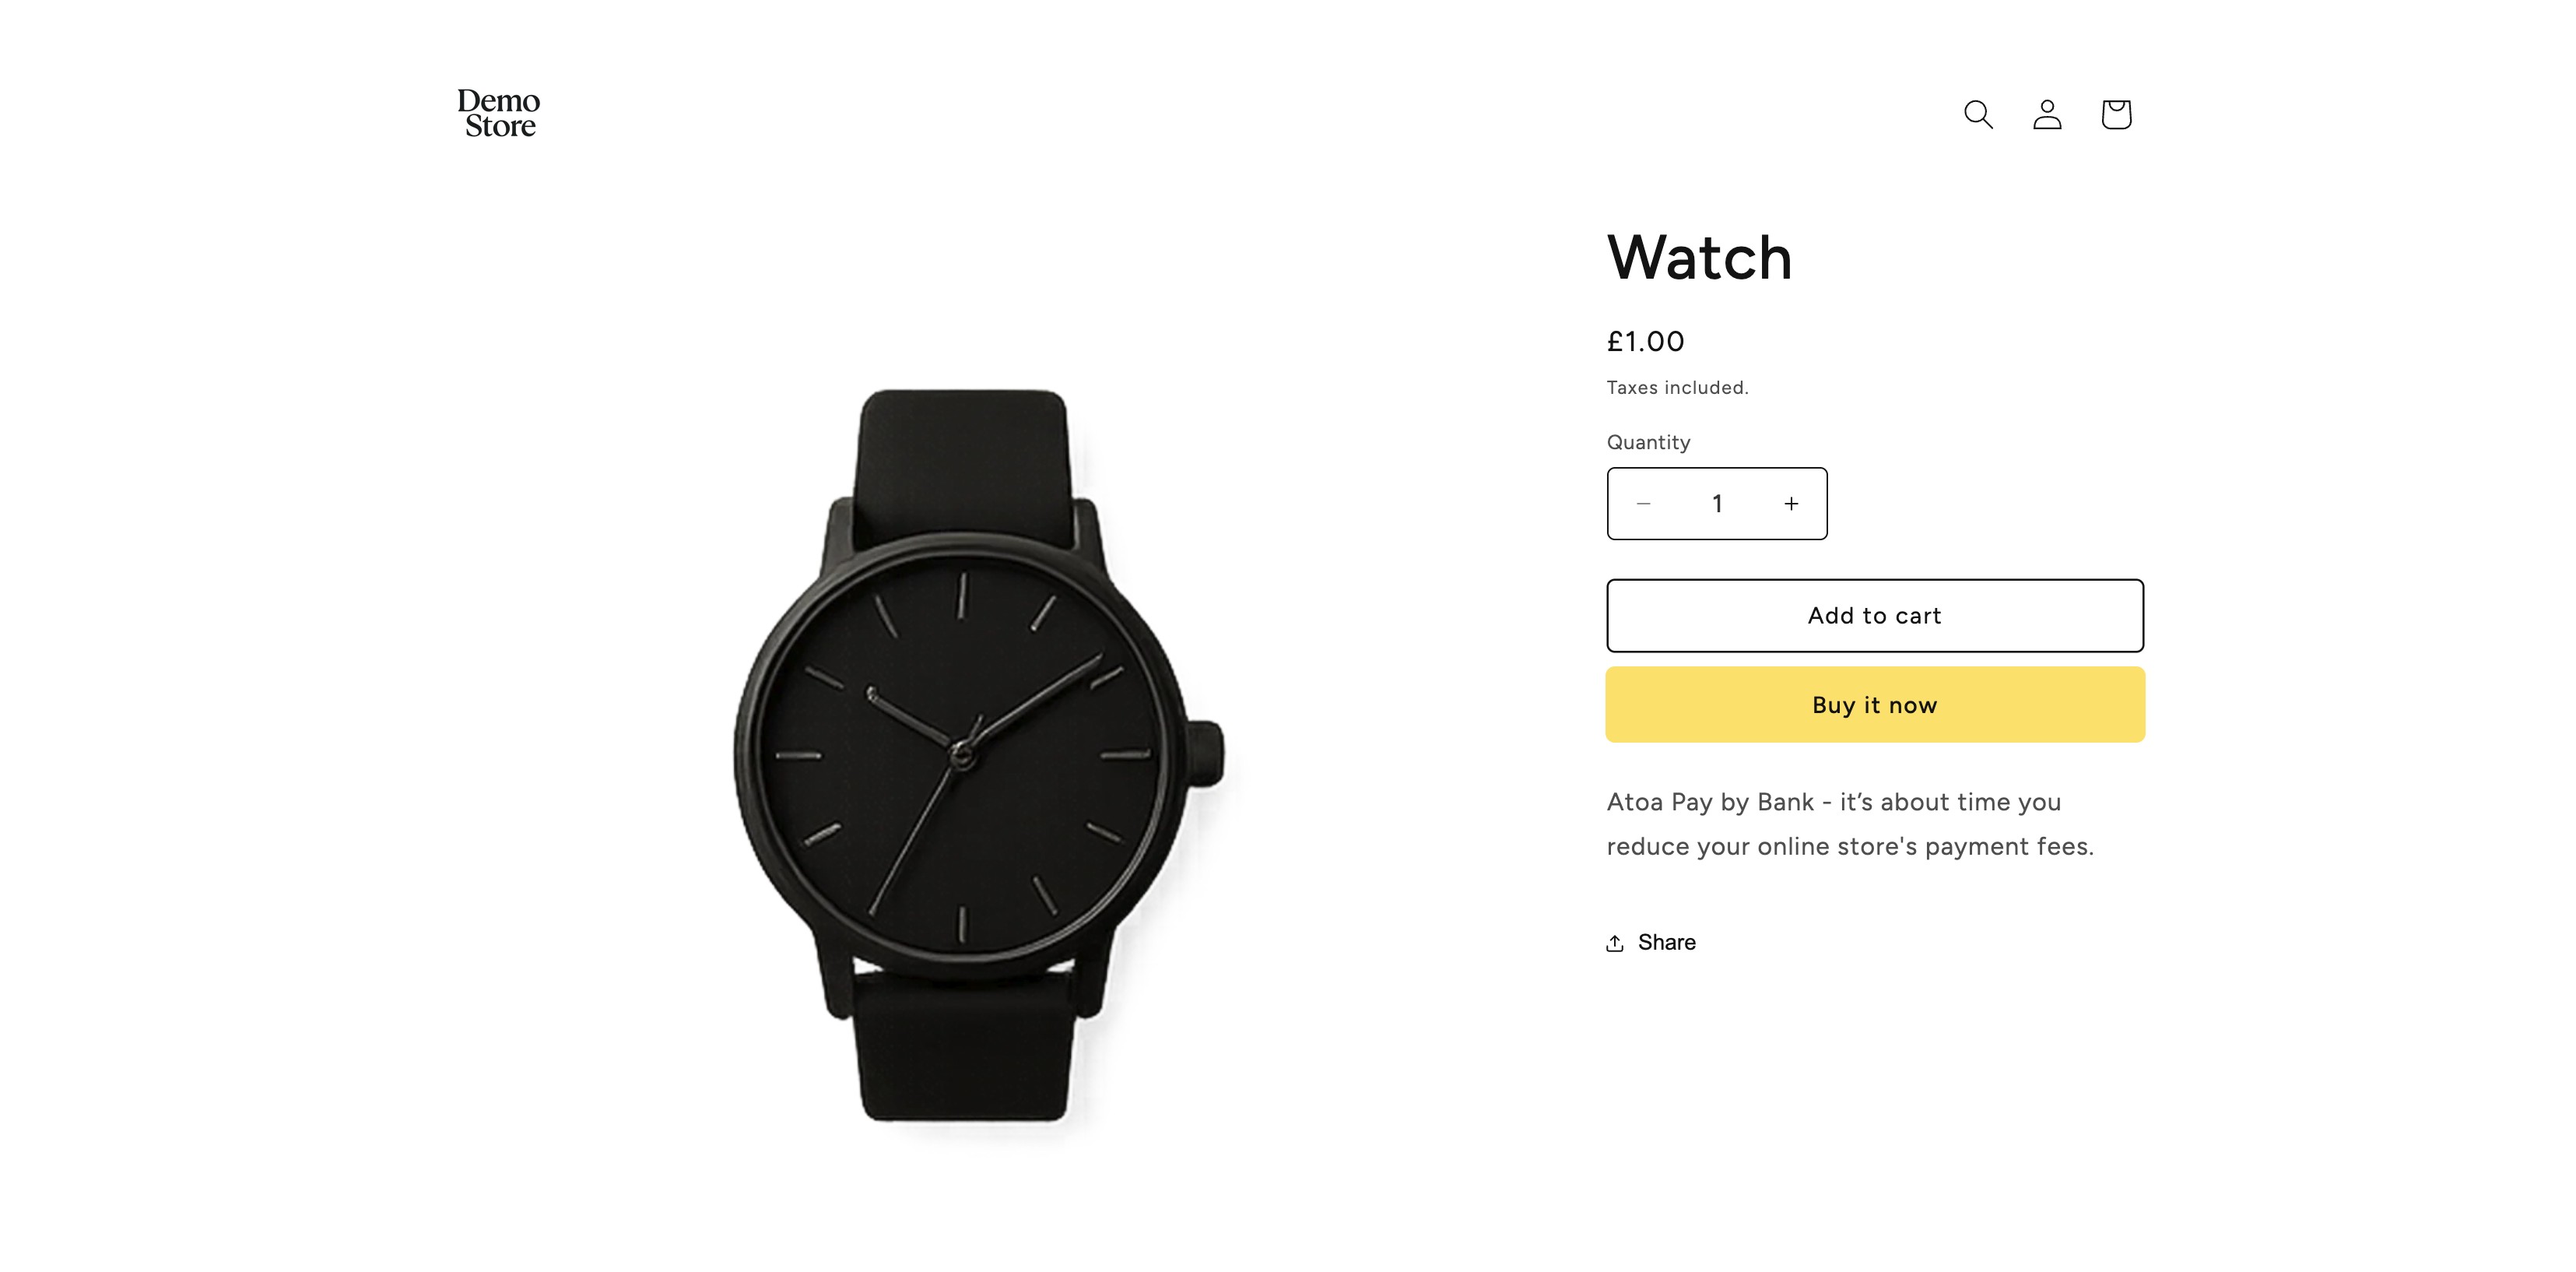Open the search magnifier icon

(1978, 115)
